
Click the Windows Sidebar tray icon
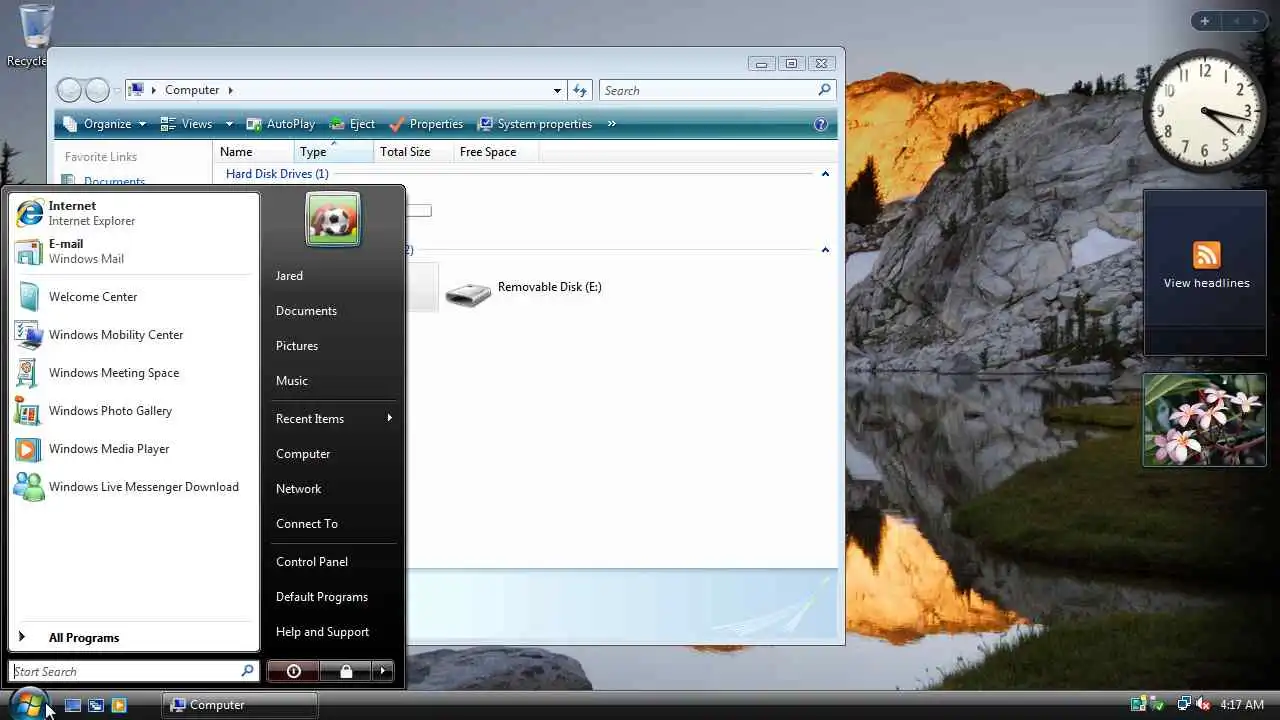1138,705
